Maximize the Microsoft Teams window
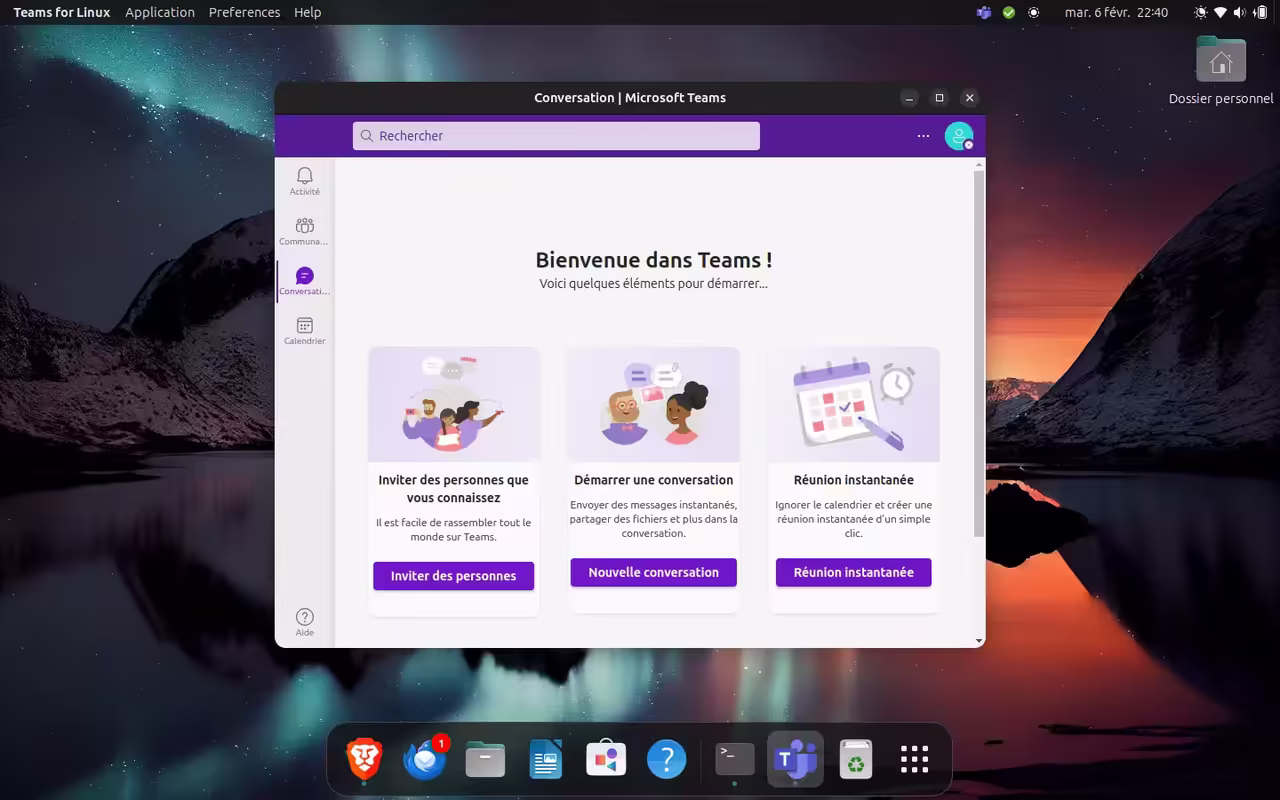This screenshot has width=1280, height=800. tap(939, 98)
